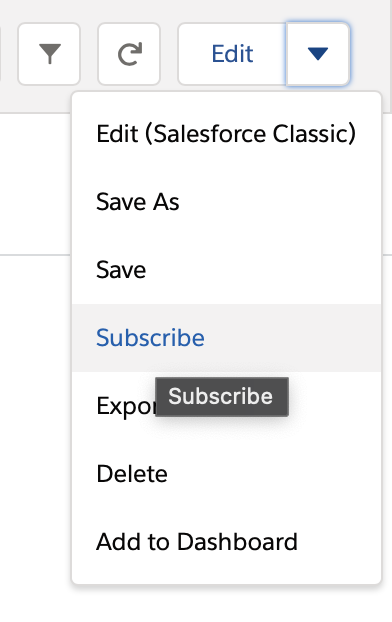Collapse the dropdown arrow beside Edit

pyautogui.click(x=318, y=54)
